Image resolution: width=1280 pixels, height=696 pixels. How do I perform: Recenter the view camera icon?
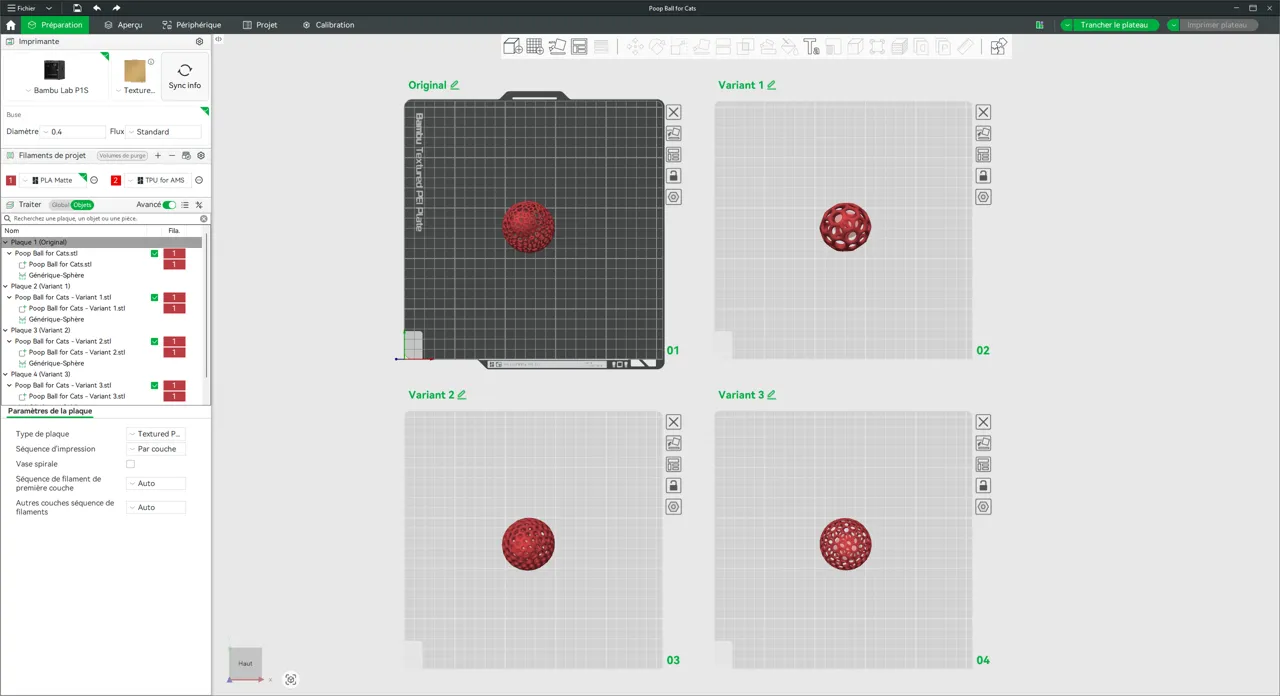[x=291, y=680]
